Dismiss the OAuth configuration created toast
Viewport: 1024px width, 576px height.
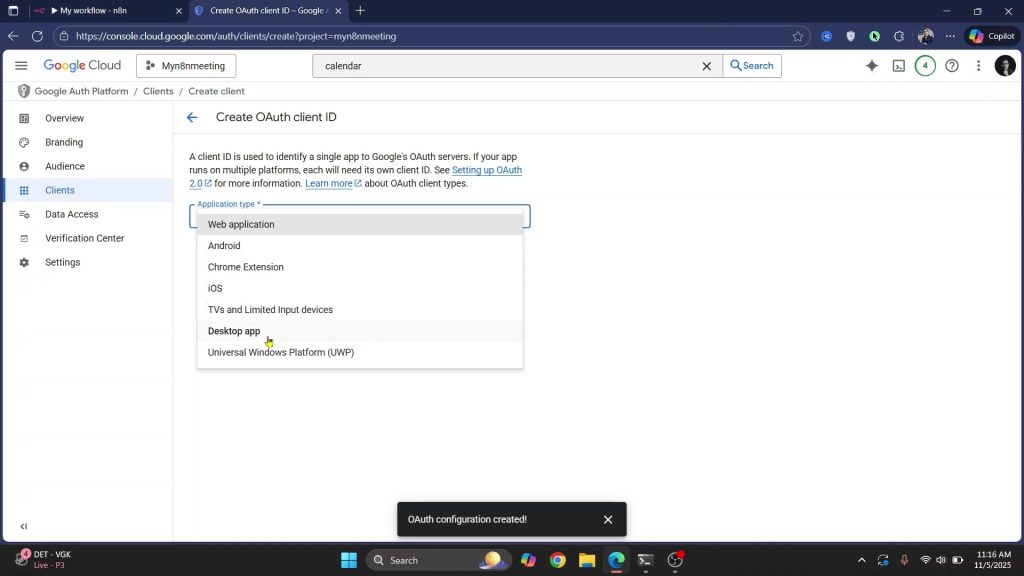608,519
